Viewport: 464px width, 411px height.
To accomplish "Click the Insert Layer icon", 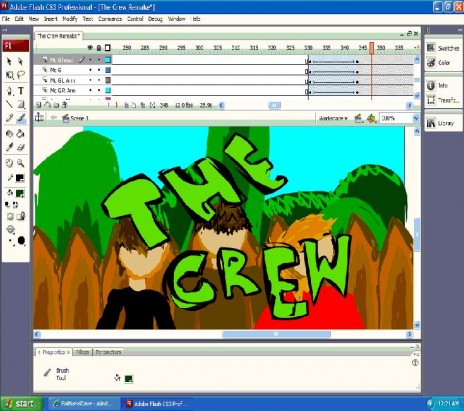I will [x=39, y=105].
